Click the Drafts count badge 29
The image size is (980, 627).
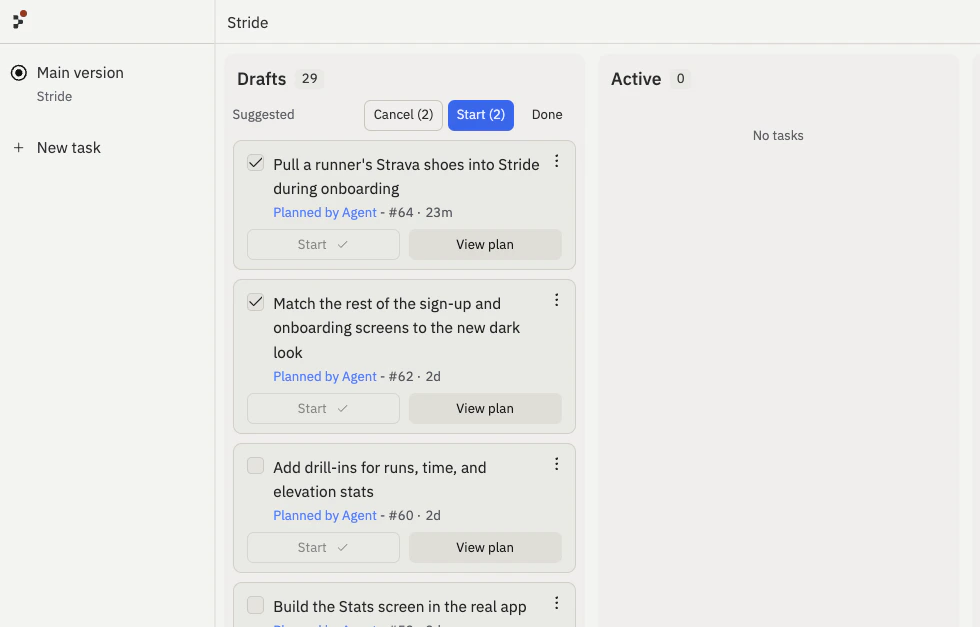point(309,79)
